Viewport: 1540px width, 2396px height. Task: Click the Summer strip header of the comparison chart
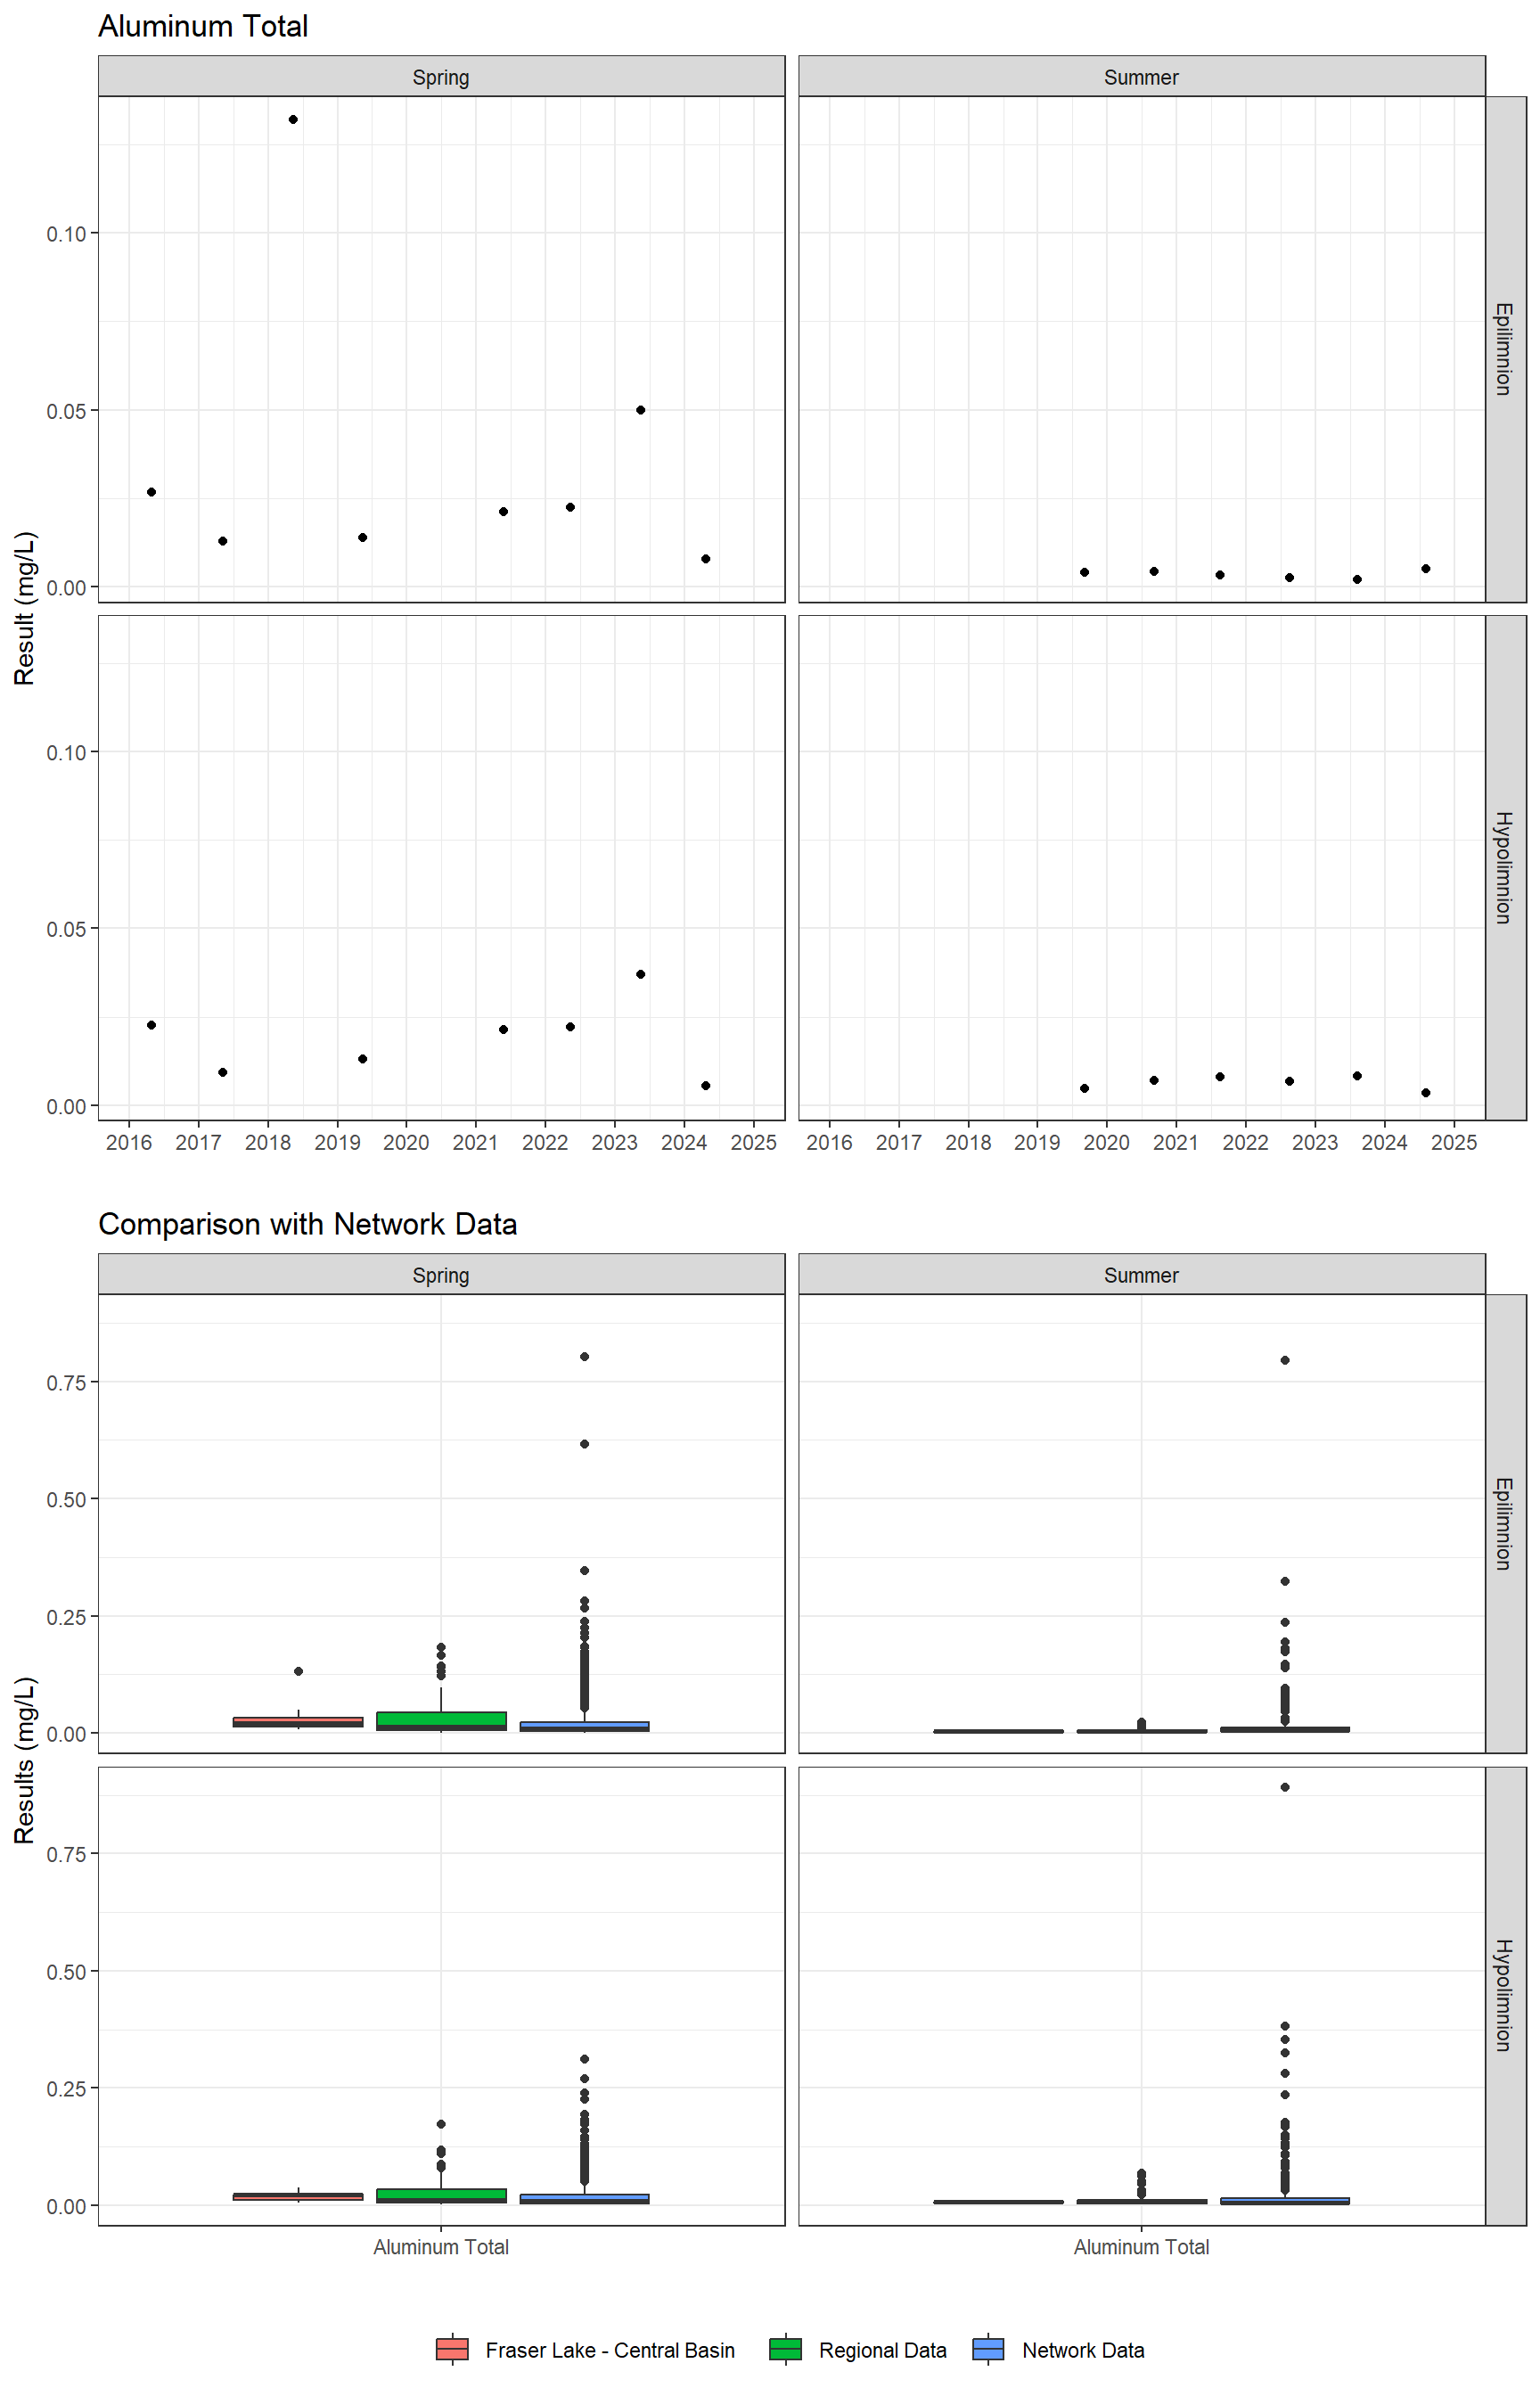[1141, 1275]
